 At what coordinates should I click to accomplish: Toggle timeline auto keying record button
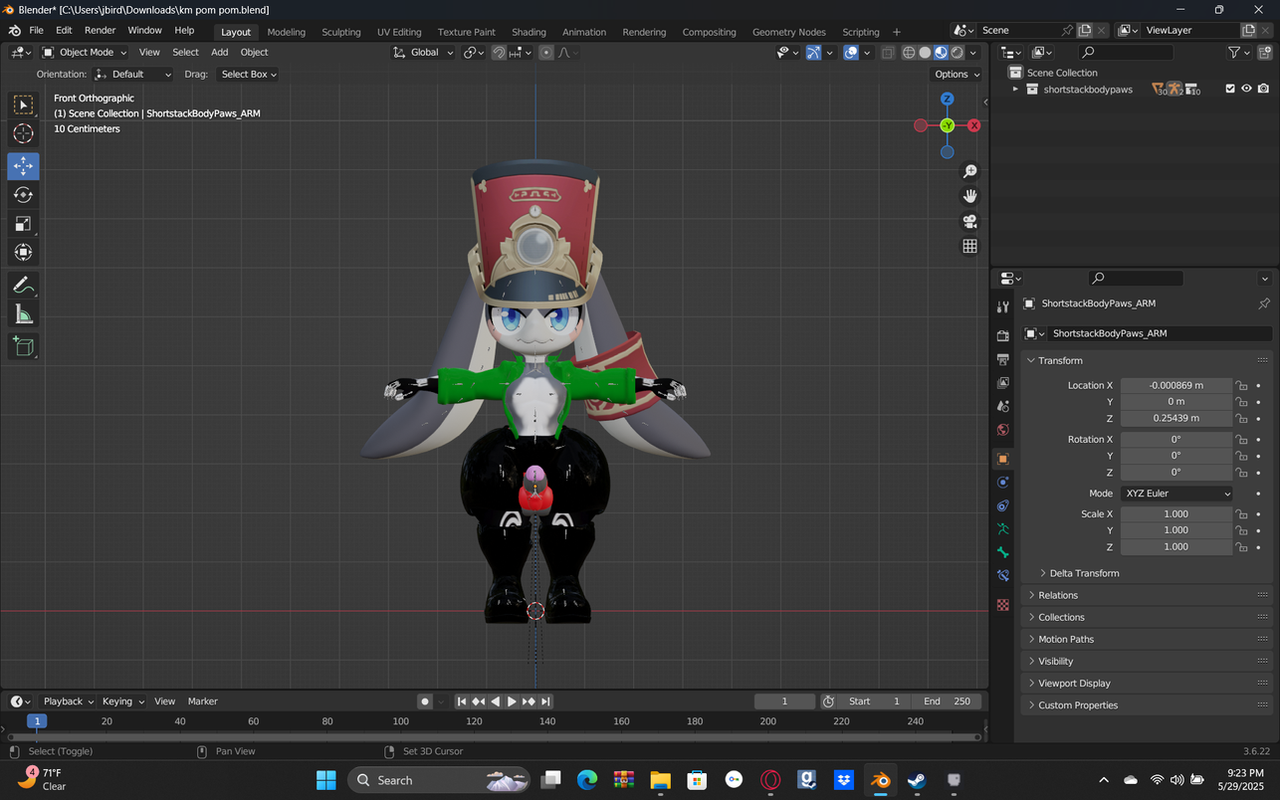click(425, 702)
